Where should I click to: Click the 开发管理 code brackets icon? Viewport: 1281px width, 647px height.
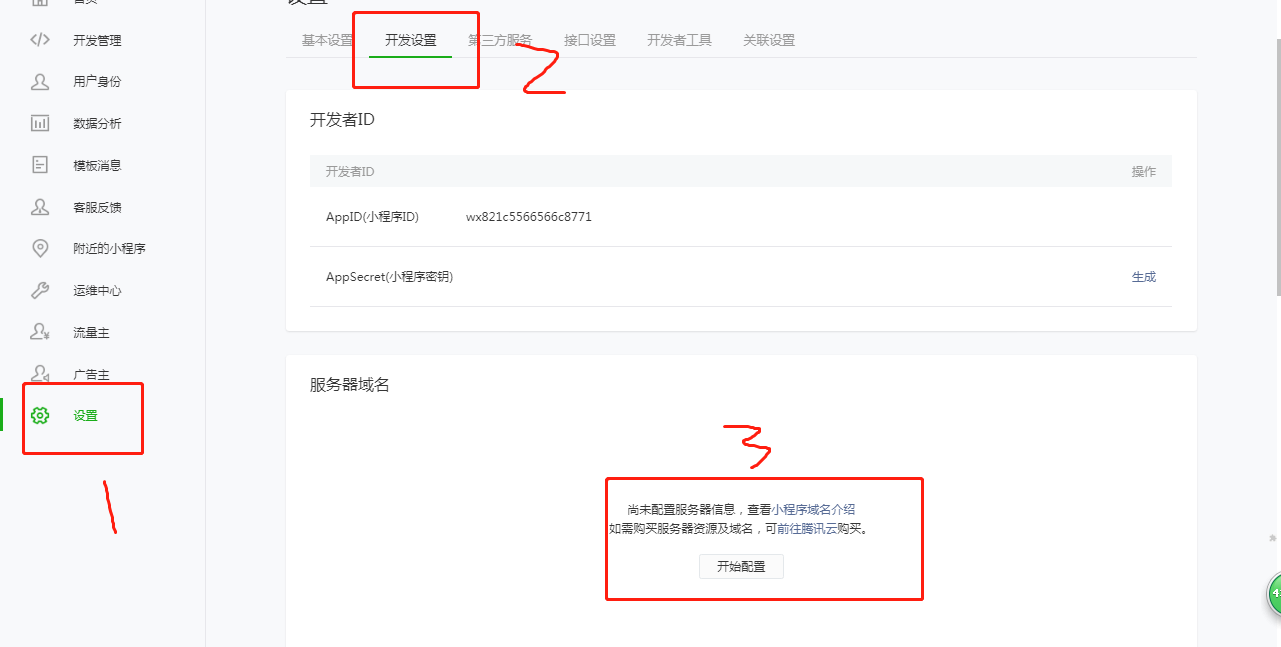tap(40, 40)
